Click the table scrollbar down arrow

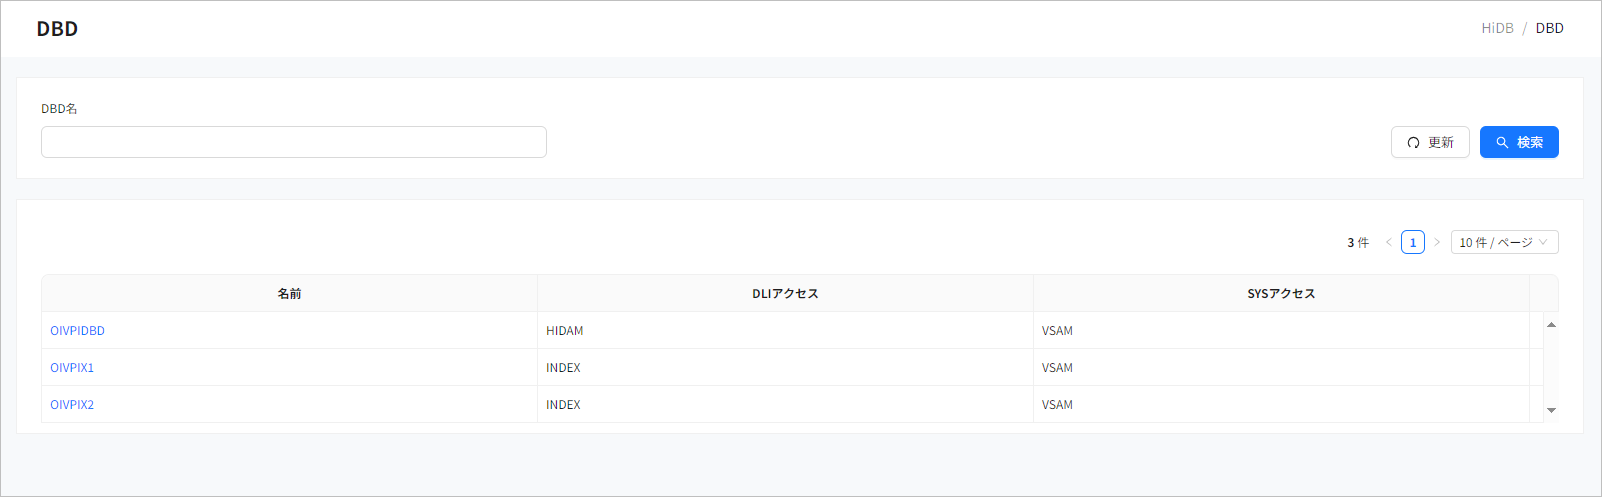[1551, 410]
